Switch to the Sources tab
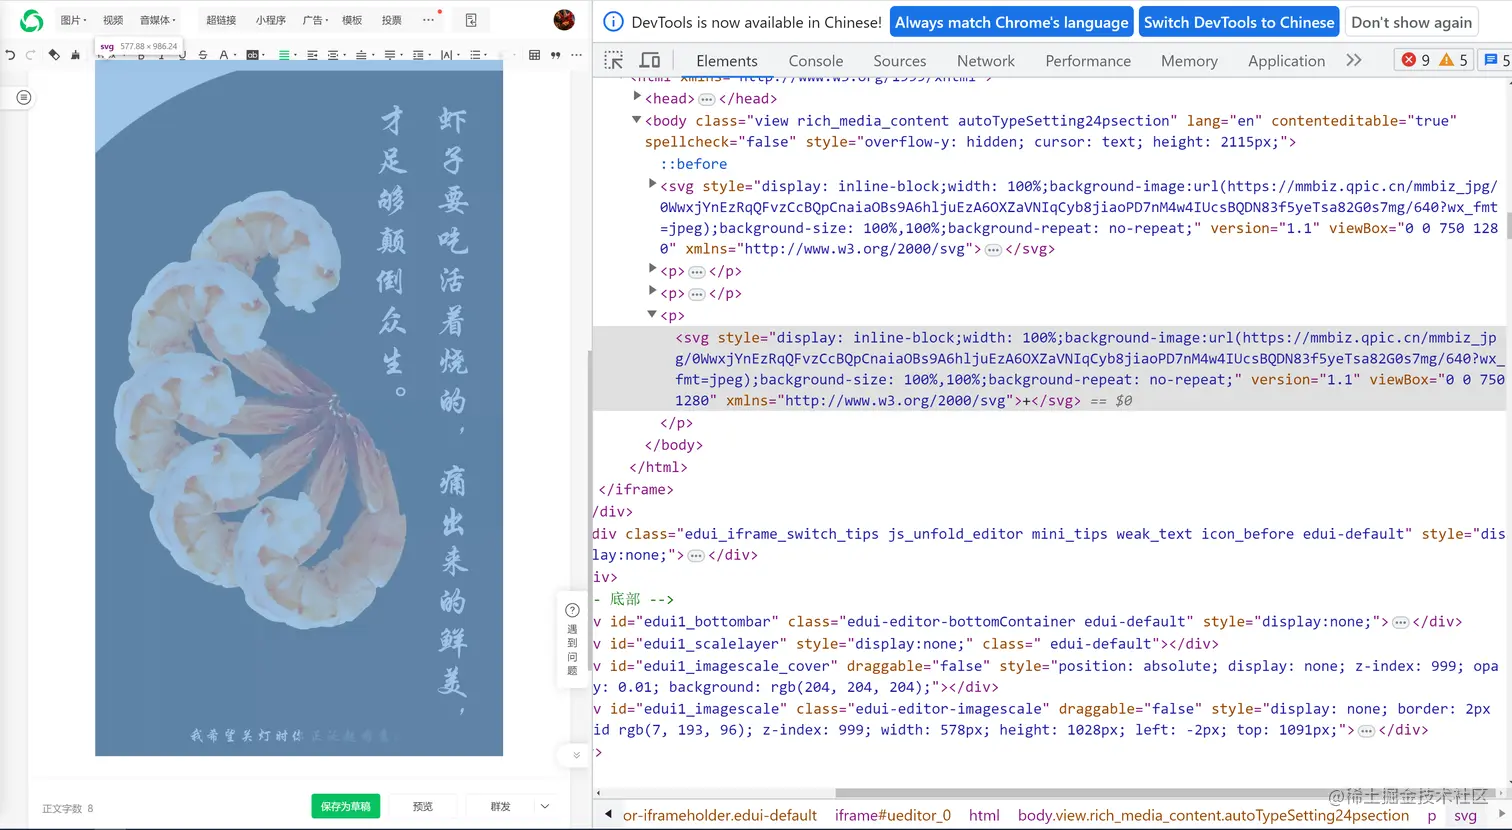Viewport: 1512px width, 830px height. pos(900,61)
